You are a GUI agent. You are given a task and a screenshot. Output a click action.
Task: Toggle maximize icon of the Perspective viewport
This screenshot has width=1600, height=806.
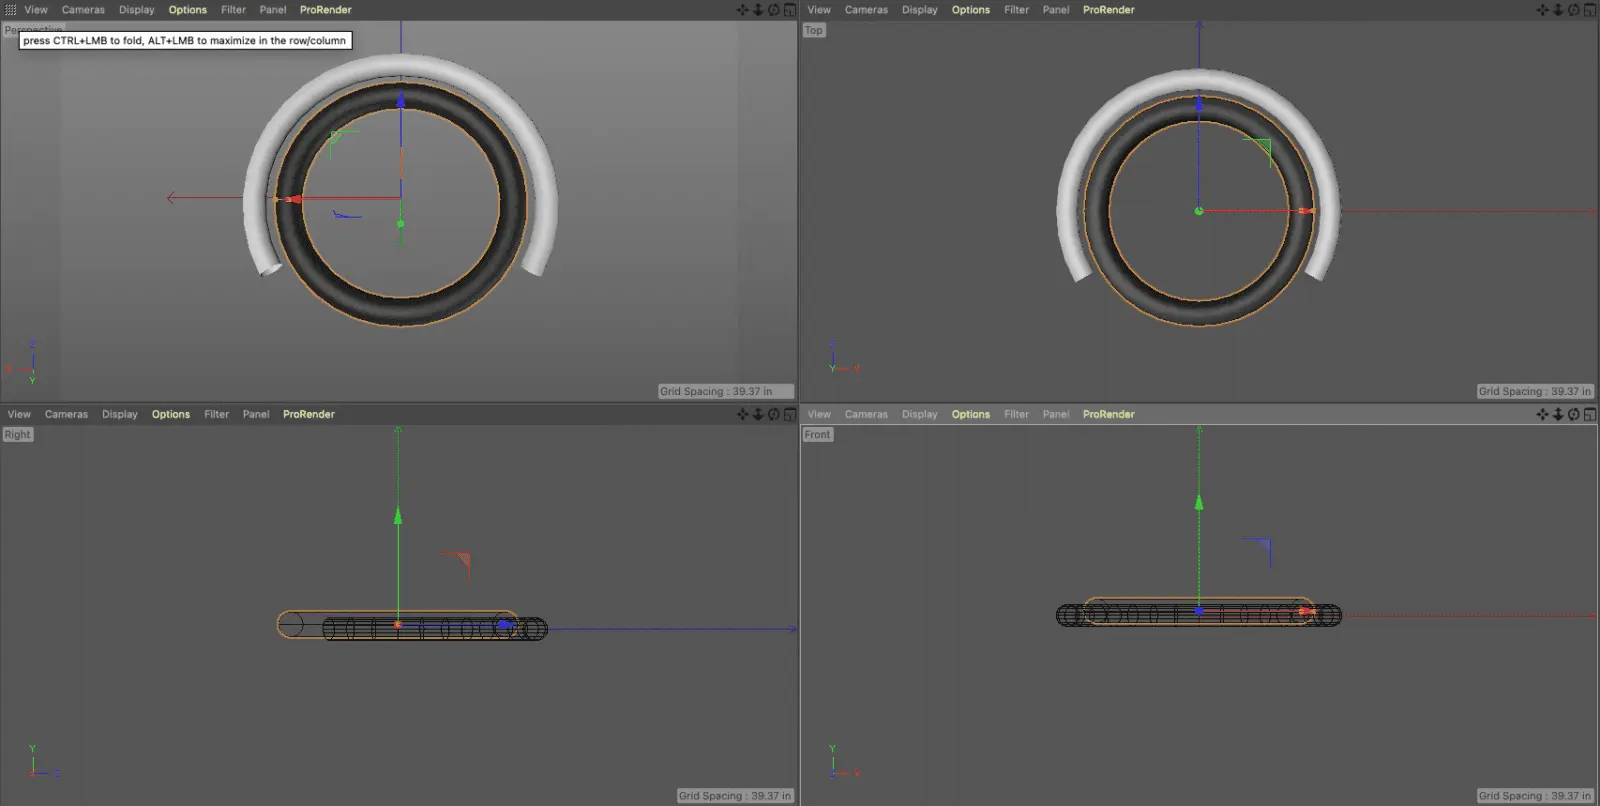click(x=789, y=10)
